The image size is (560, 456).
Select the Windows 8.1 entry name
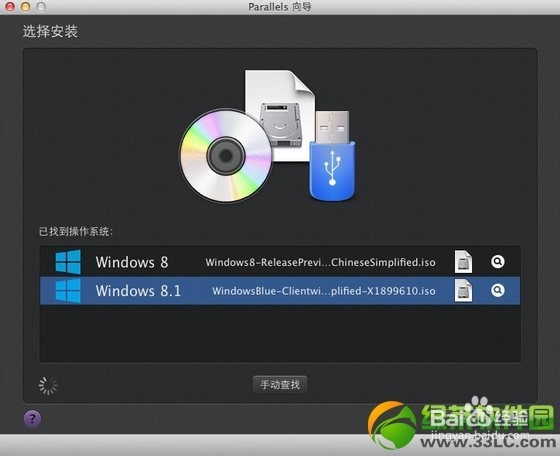(138, 291)
